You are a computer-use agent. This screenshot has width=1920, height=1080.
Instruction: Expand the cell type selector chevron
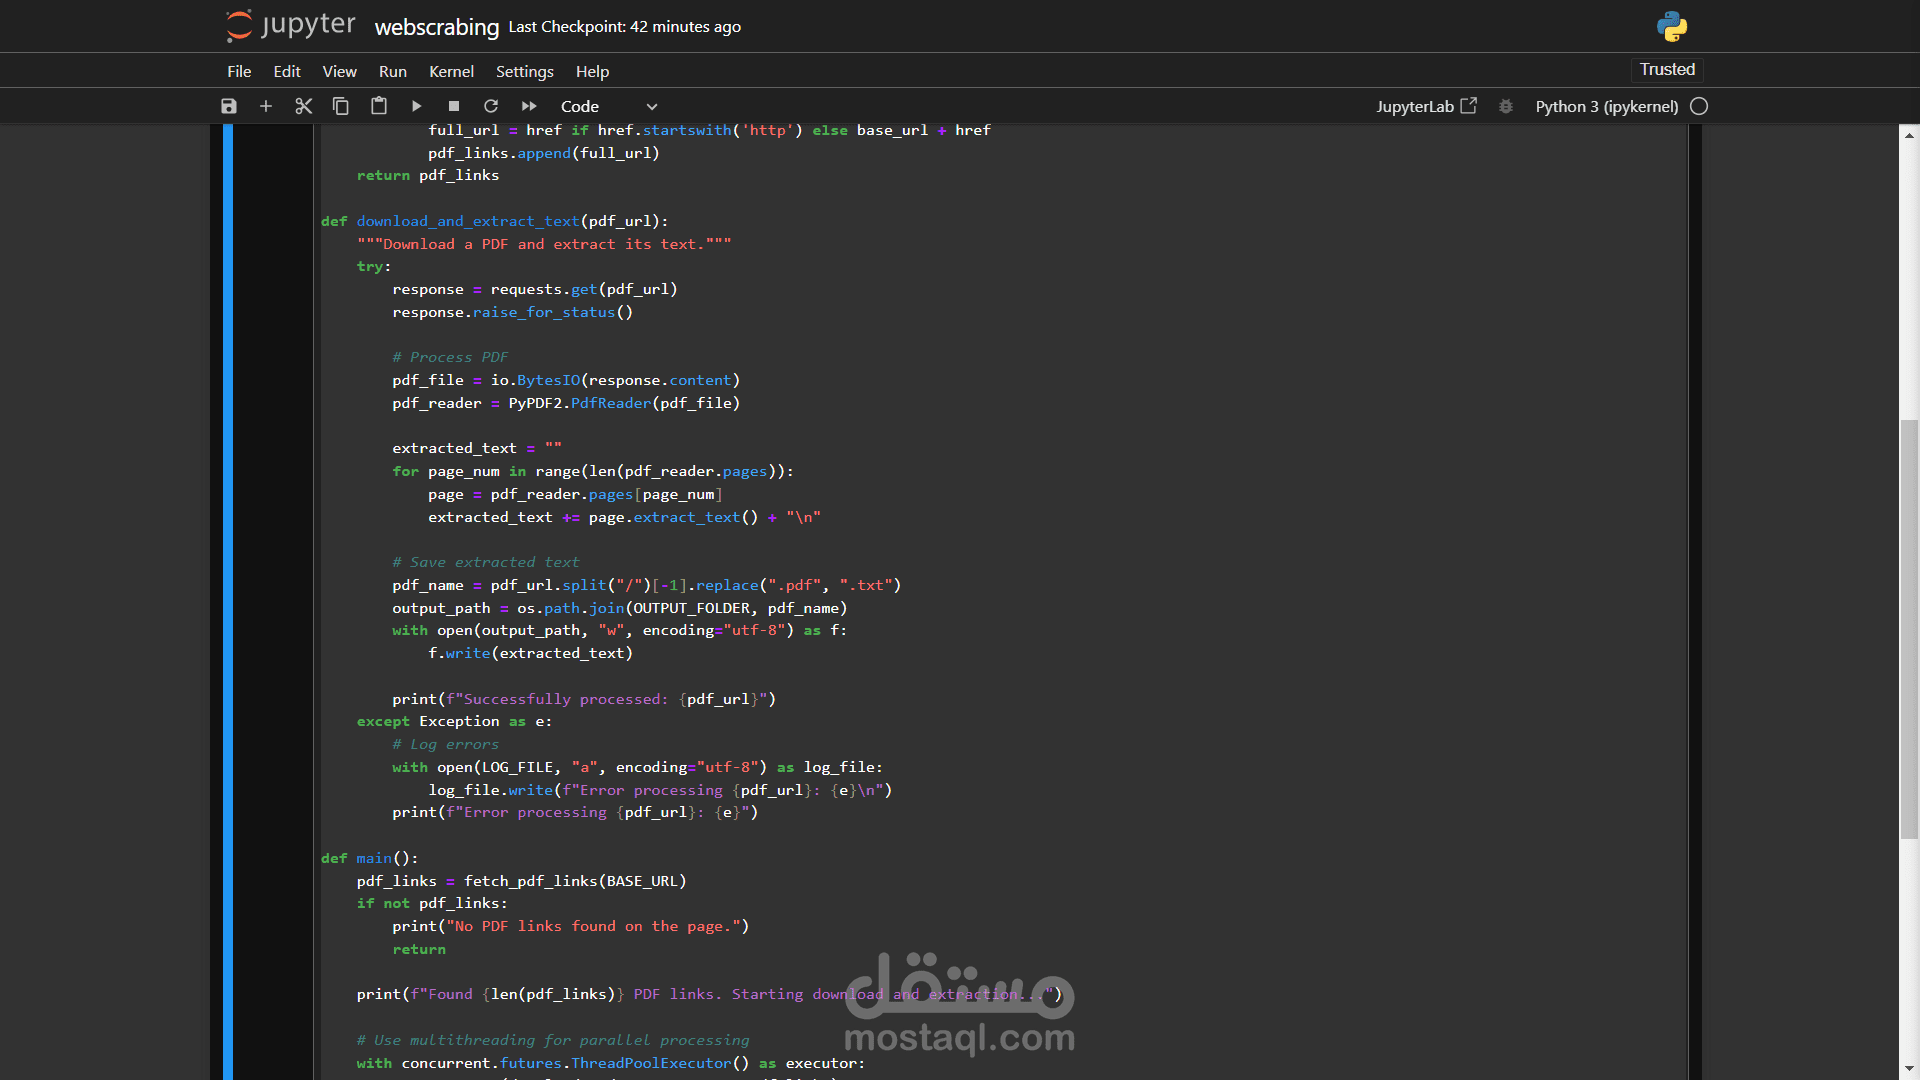[652, 107]
